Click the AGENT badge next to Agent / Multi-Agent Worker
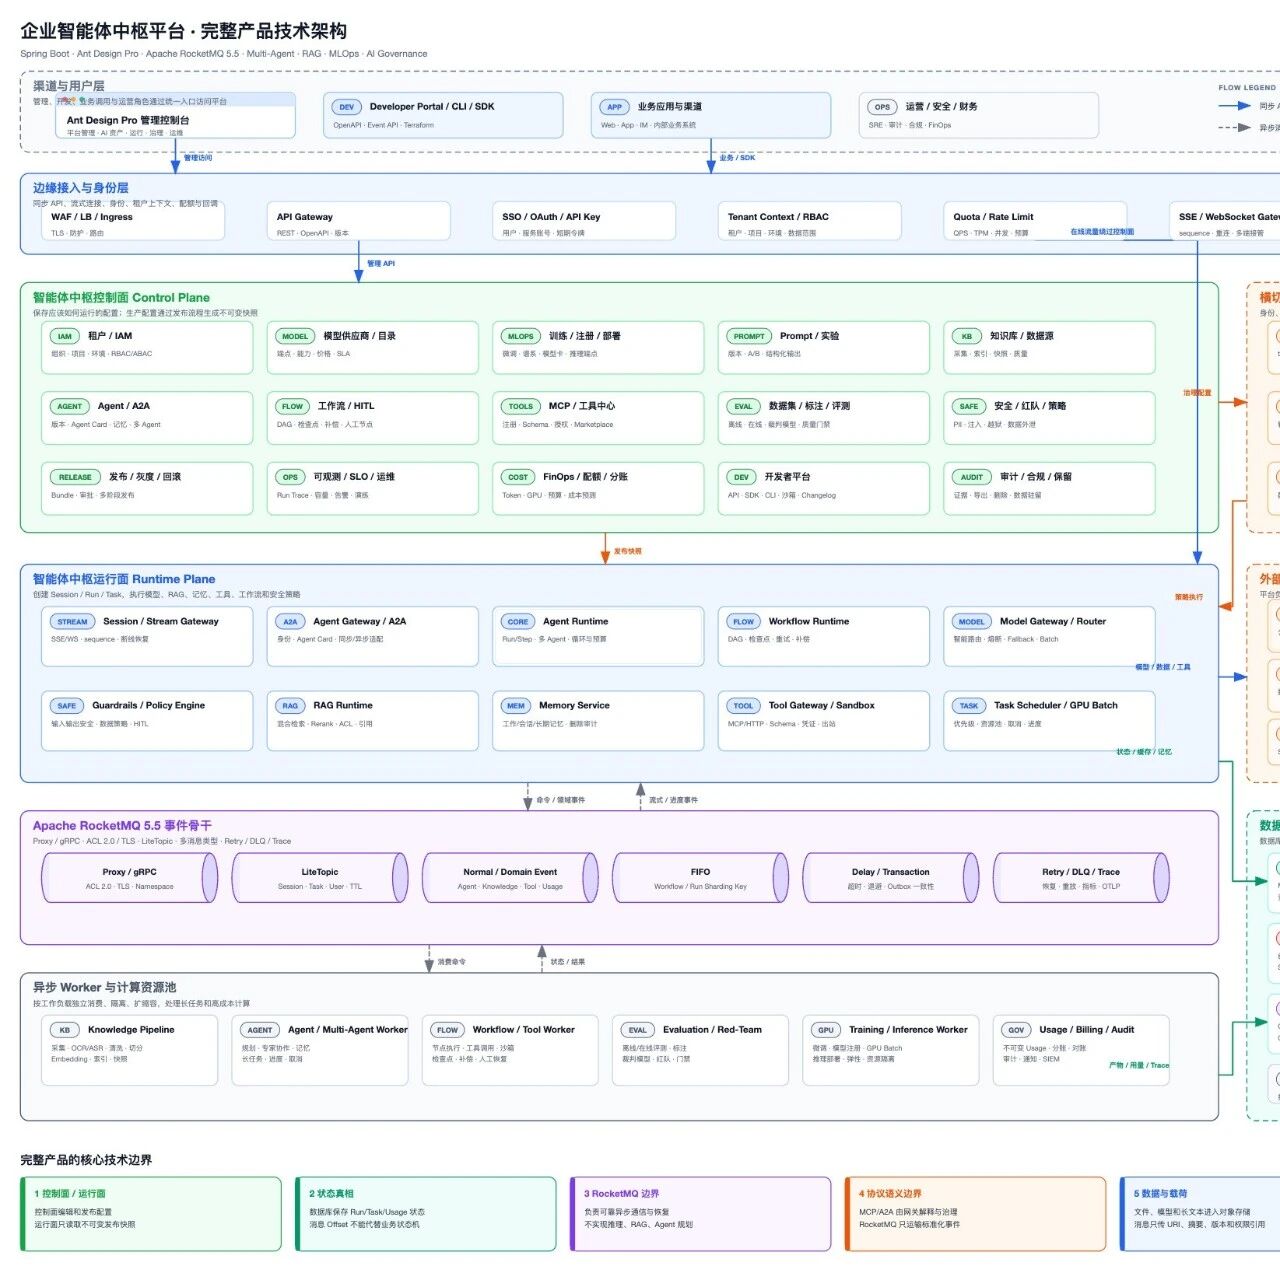The height and width of the screenshot is (1280, 1280). coord(260,1030)
